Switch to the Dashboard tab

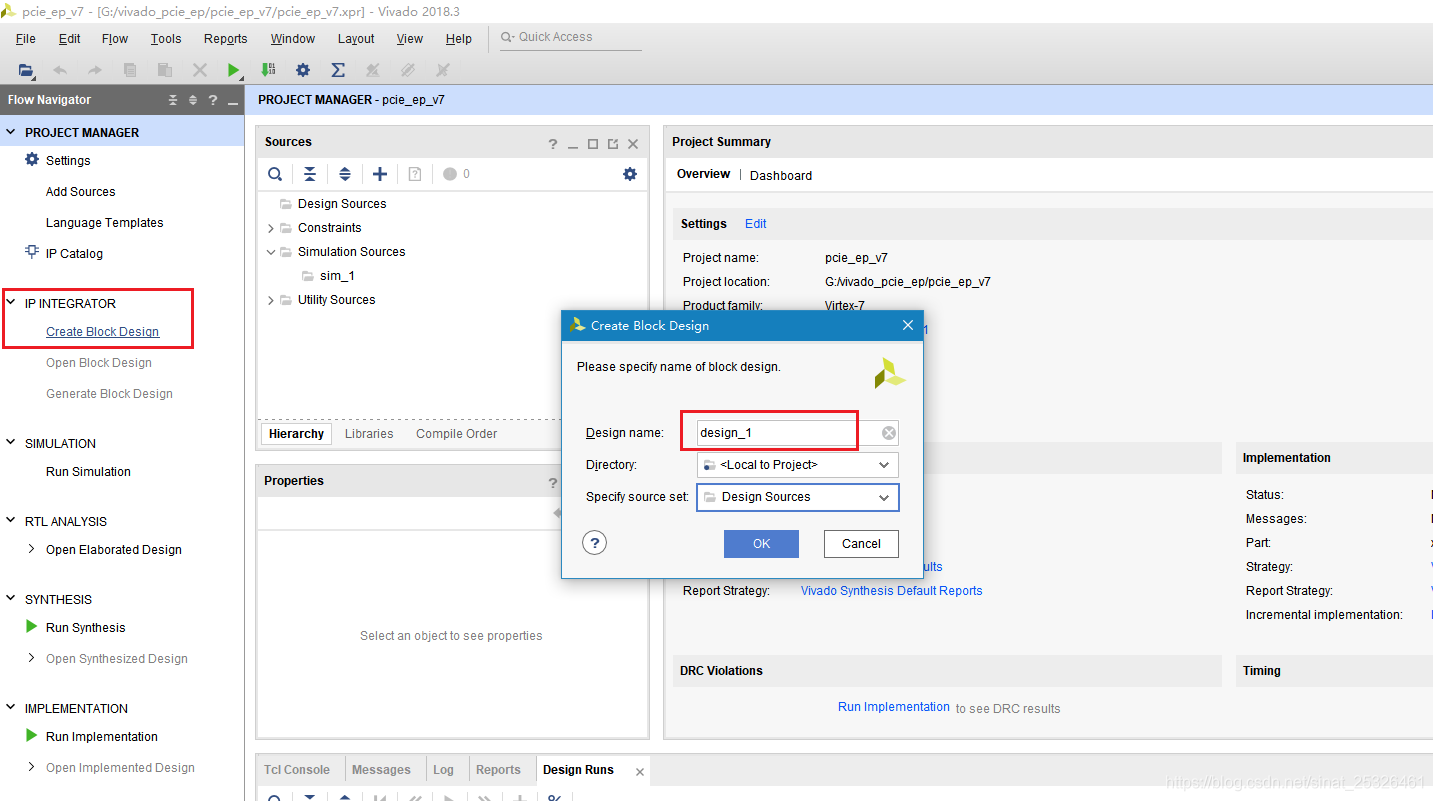click(x=781, y=175)
